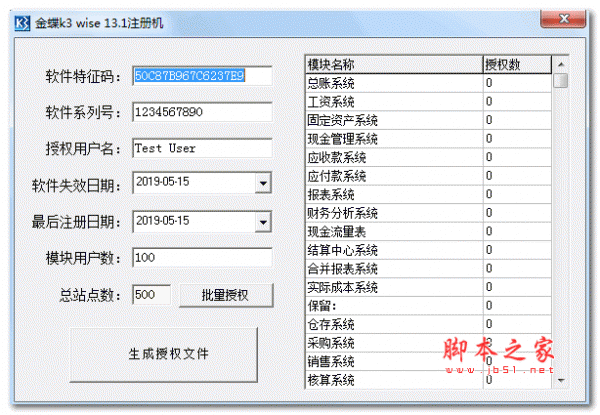Click the 授权数 cell for 实际成本系统
The image size is (600, 415).
coord(517,287)
